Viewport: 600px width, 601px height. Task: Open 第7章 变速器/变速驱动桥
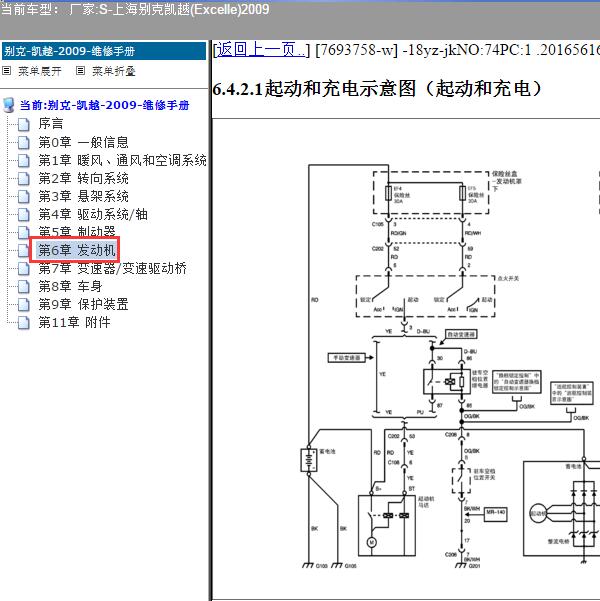click(x=112, y=268)
